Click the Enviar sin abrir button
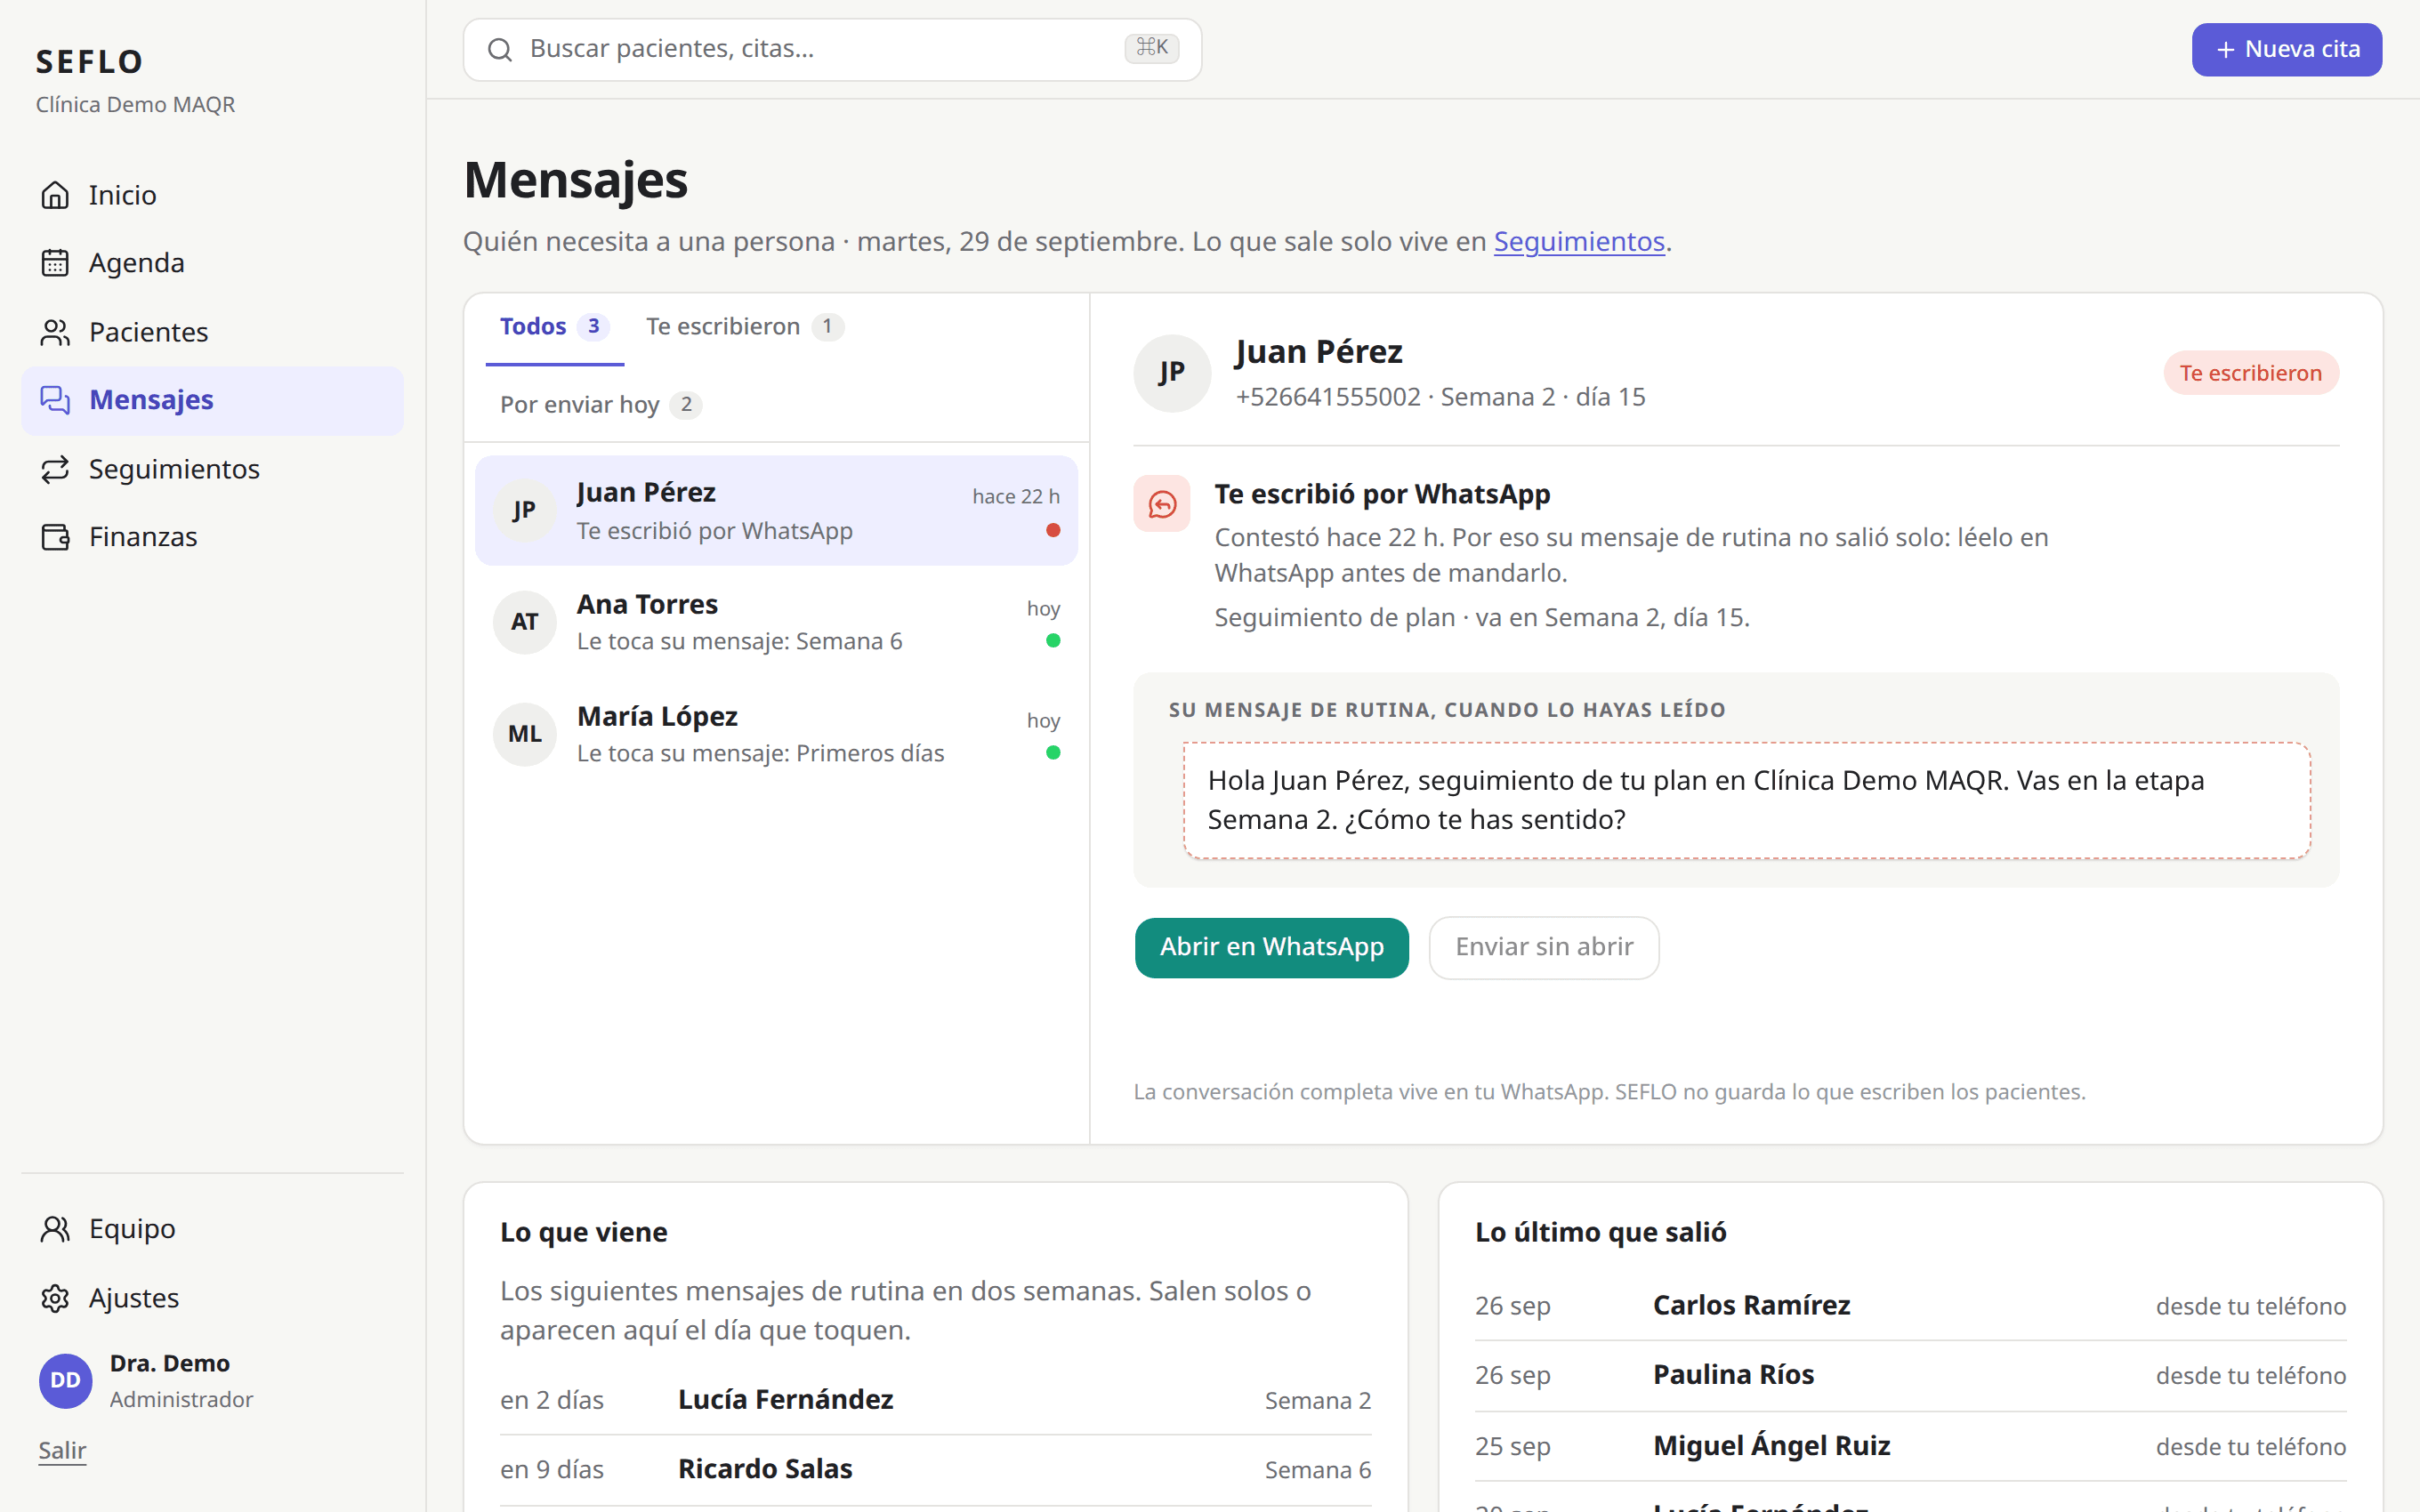2420x1512 pixels. tap(1544, 947)
